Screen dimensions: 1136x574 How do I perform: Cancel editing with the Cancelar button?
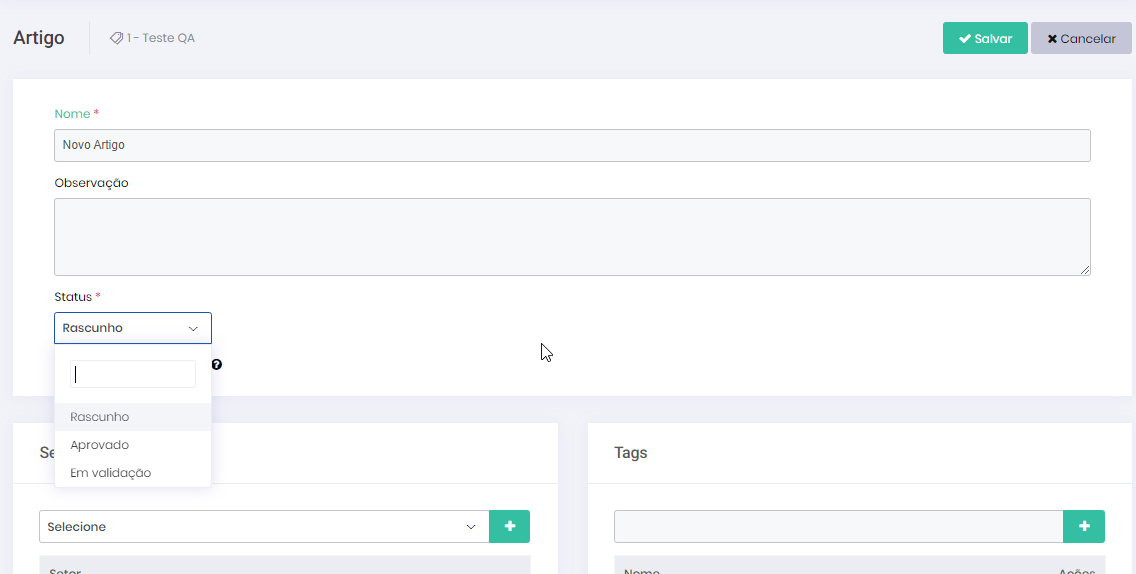(x=1080, y=38)
